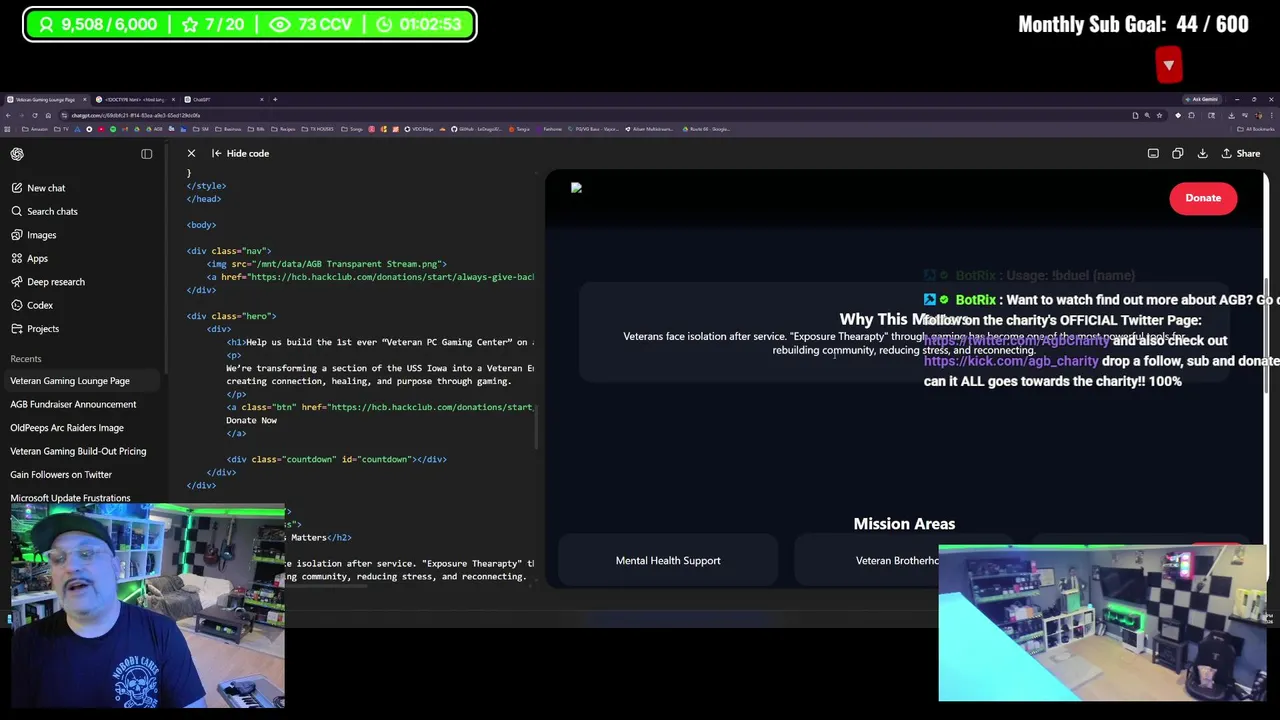Click the Mental Health Support card

click(x=668, y=560)
